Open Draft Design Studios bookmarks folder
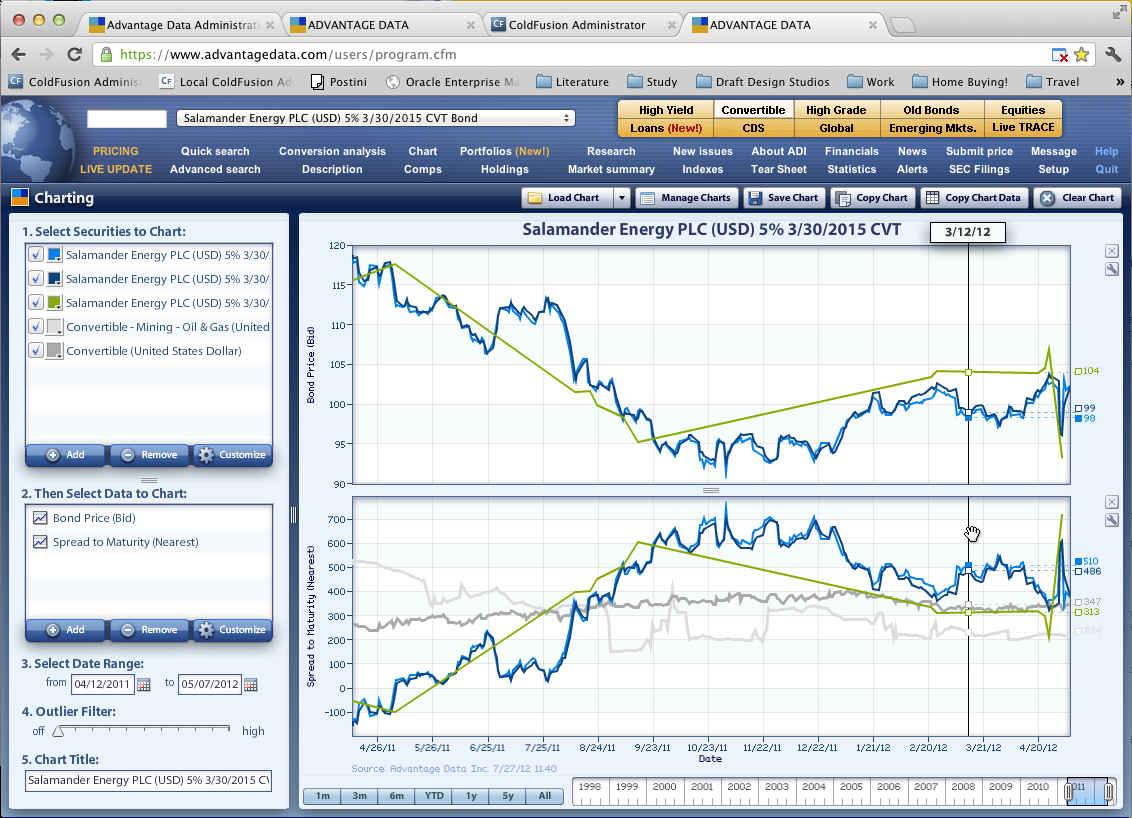 coord(763,82)
